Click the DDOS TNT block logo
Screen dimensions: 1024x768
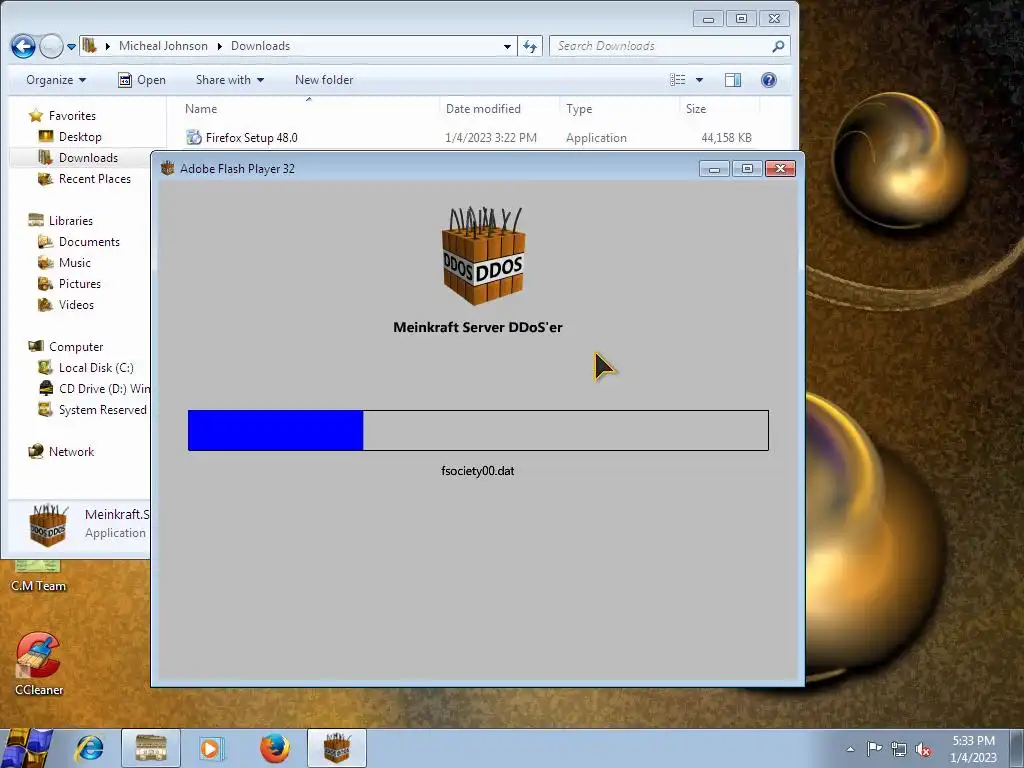click(483, 256)
